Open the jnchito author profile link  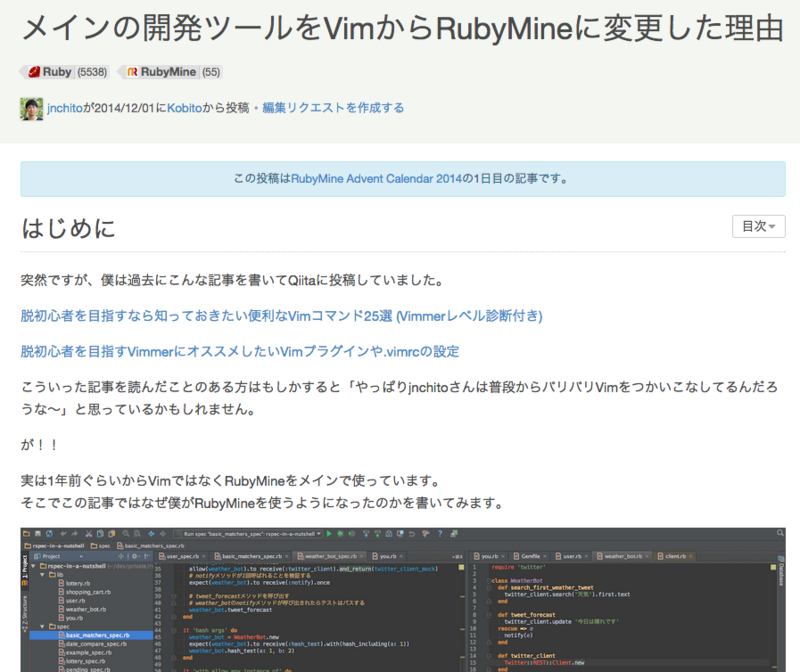tap(65, 108)
